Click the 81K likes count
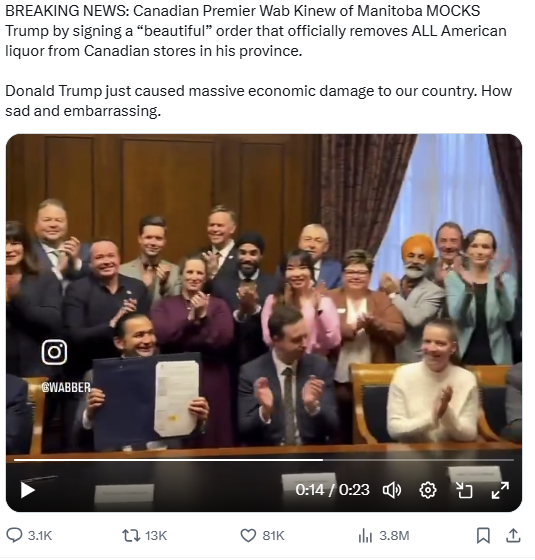 coord(273,536)
